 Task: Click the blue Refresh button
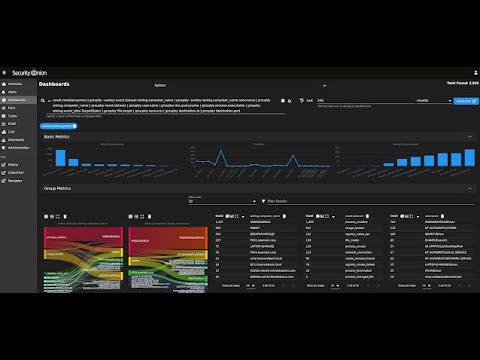[466, 101]
